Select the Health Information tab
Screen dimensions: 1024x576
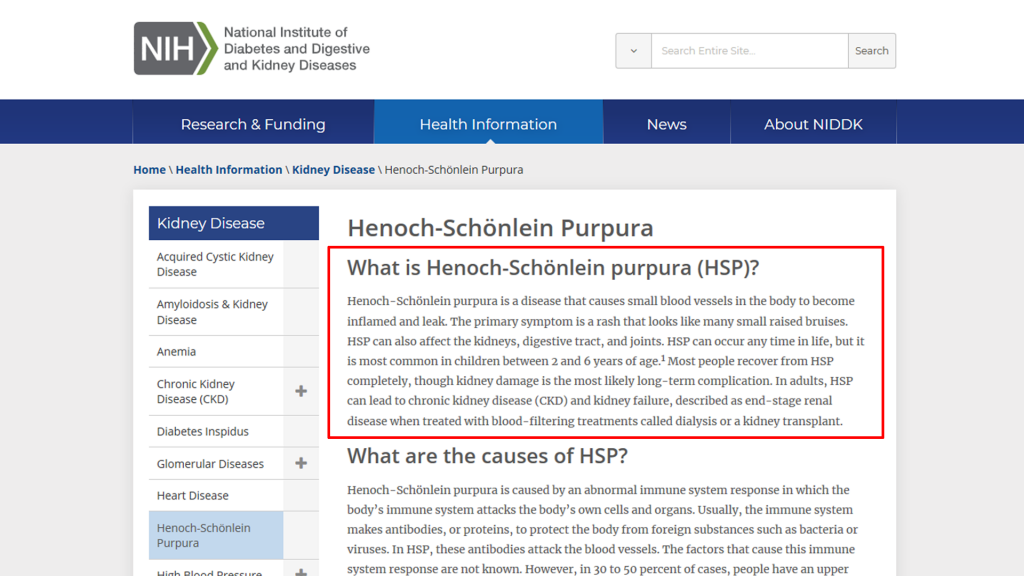[x=488, y=124]
